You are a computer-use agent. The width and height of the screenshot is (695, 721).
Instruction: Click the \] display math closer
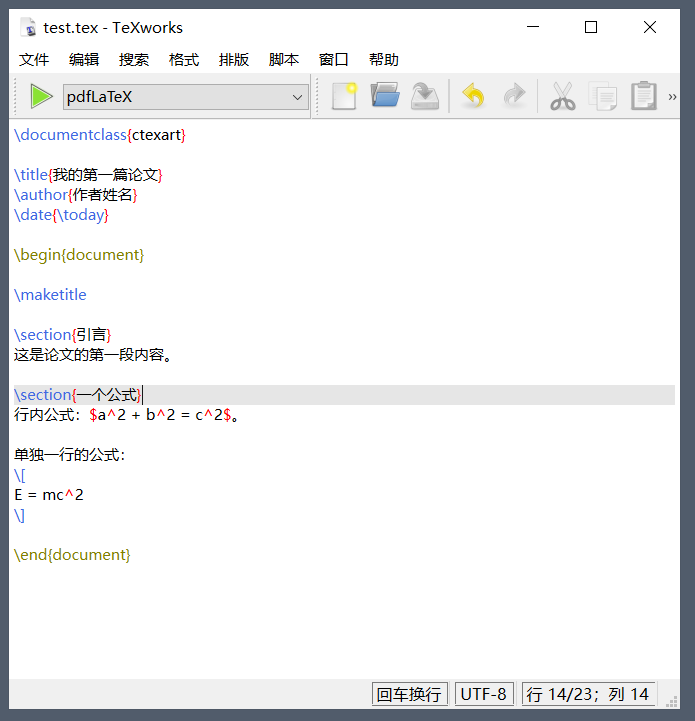[x=20, y=515]
